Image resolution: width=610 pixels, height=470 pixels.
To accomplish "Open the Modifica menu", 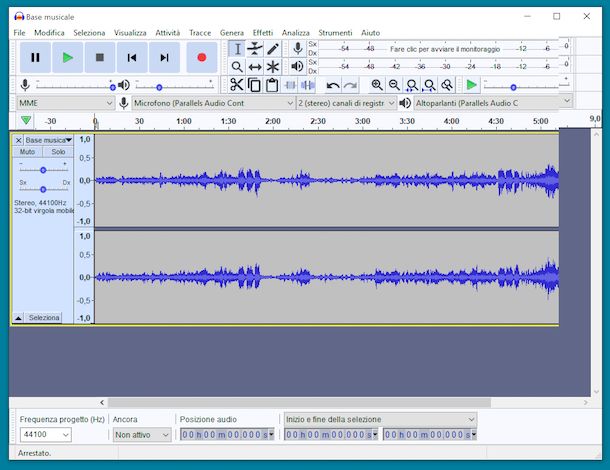I will point(49,33).
